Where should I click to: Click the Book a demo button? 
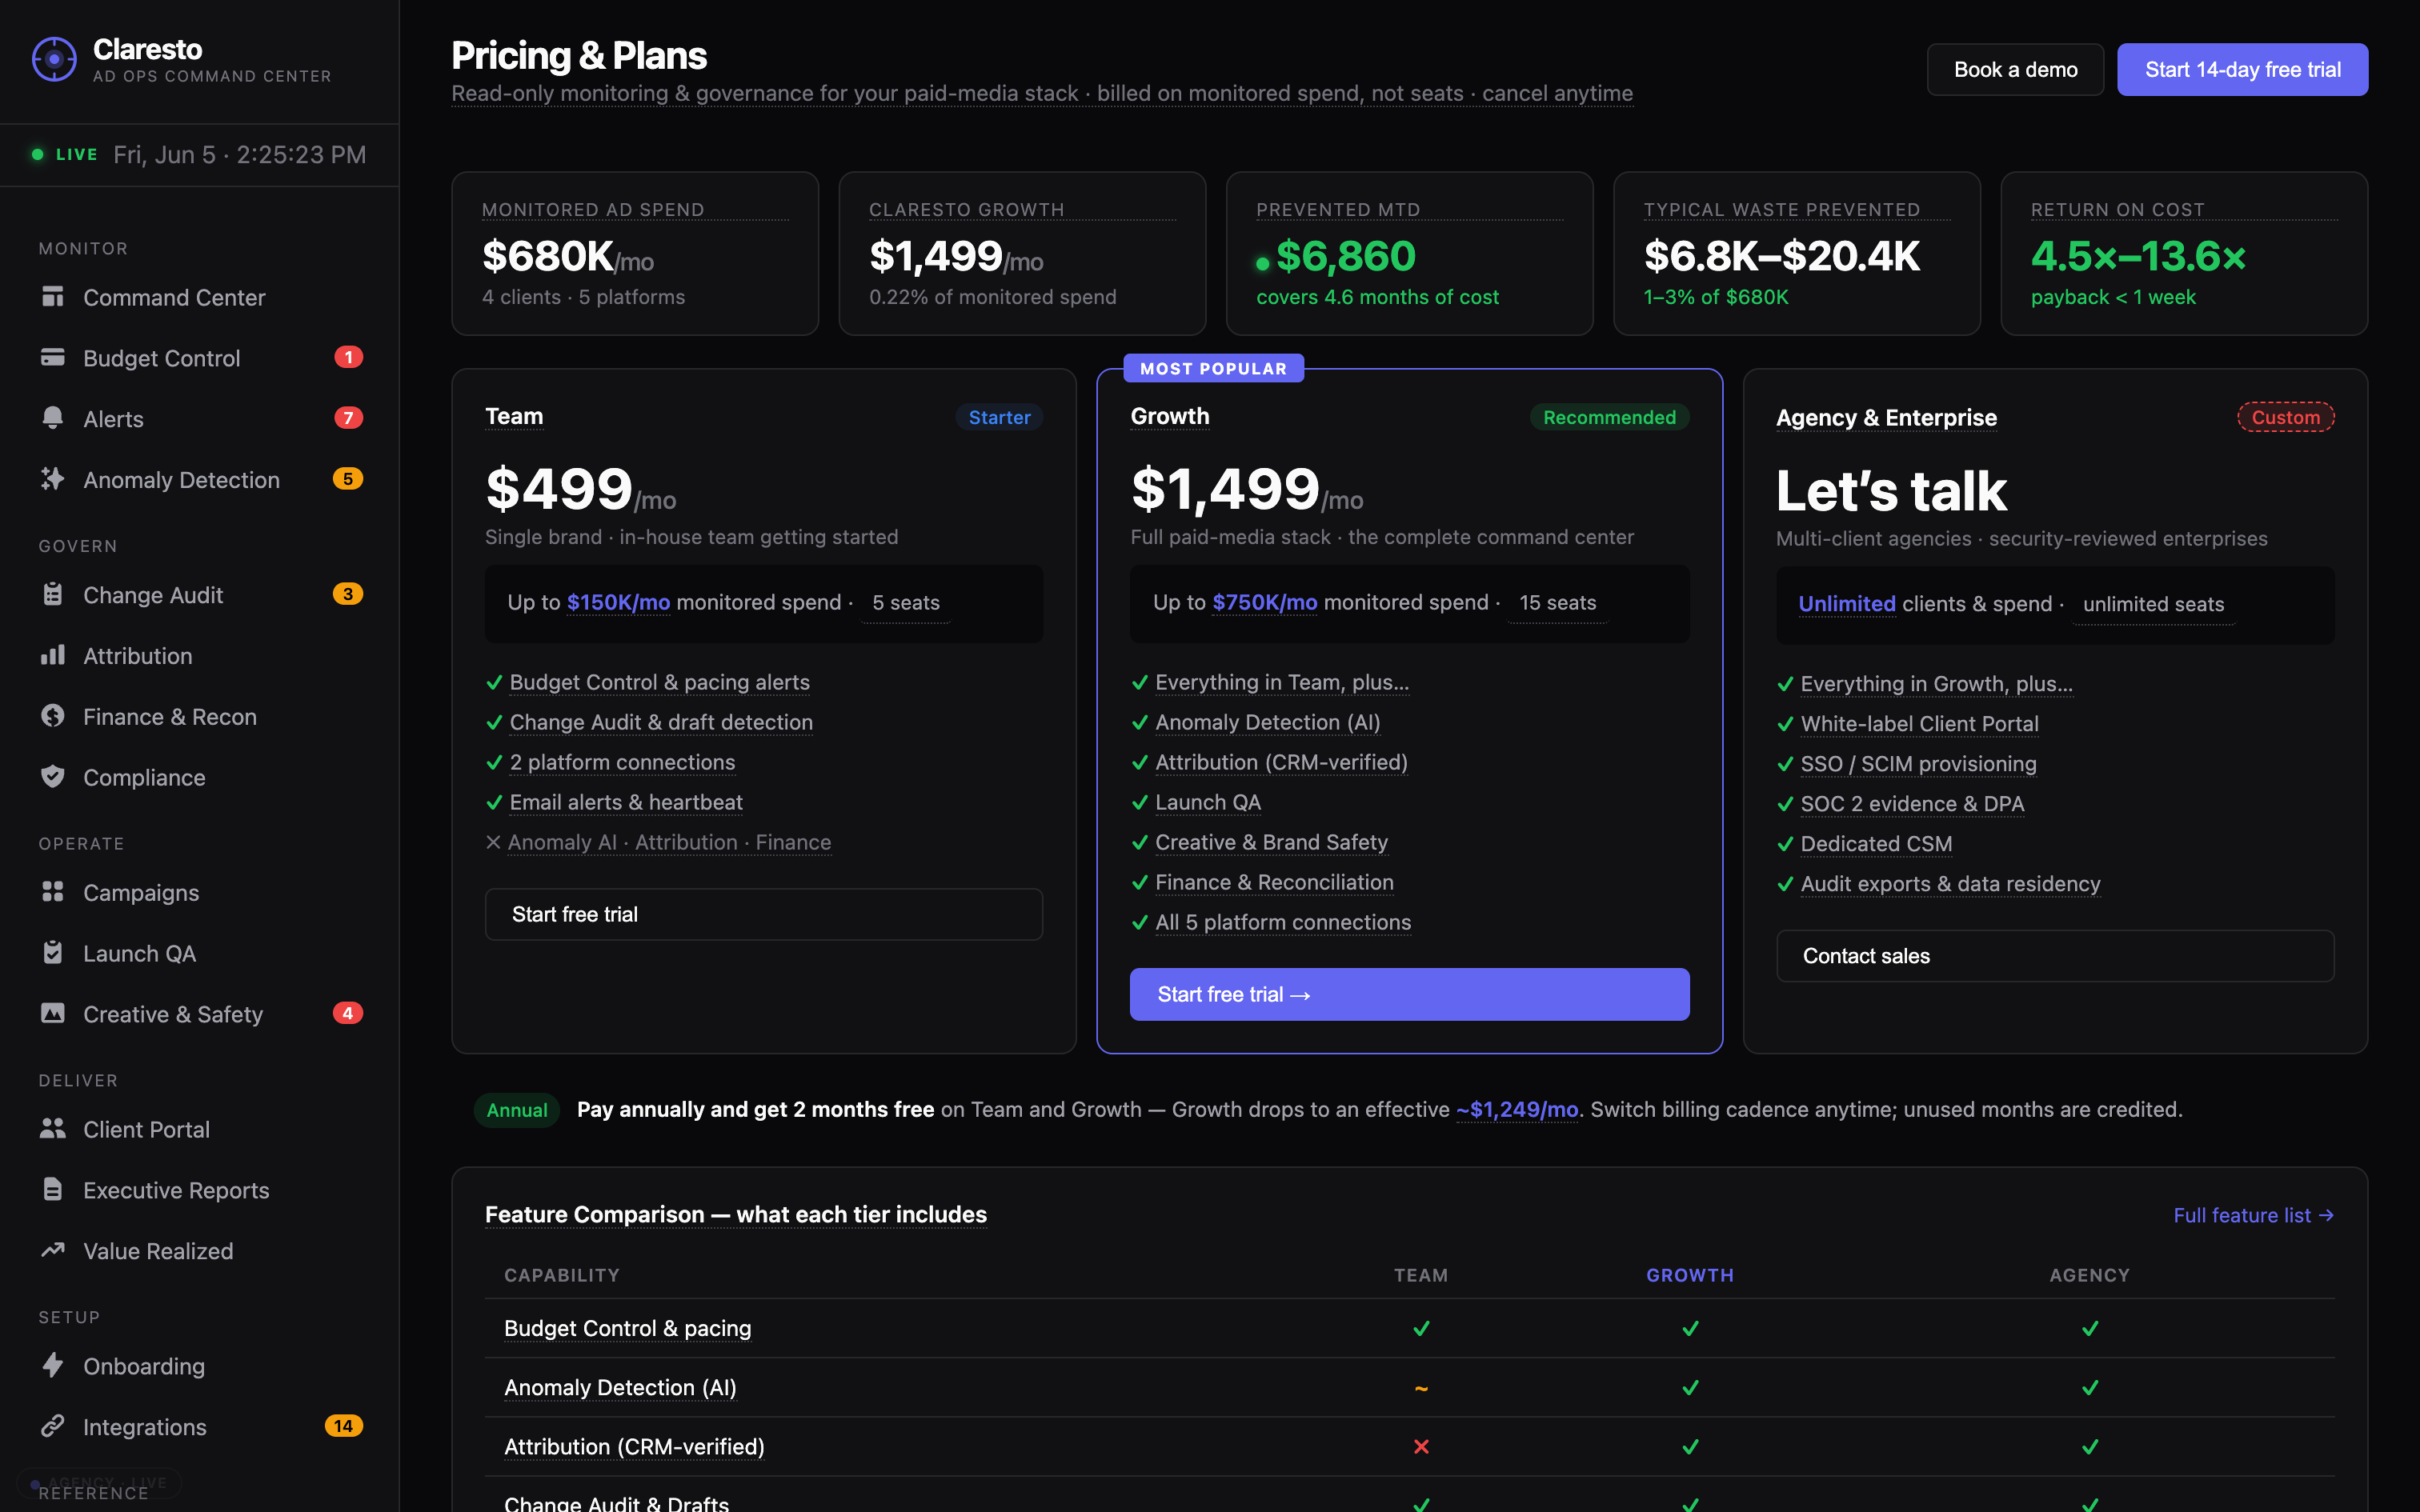(2015, 69)
